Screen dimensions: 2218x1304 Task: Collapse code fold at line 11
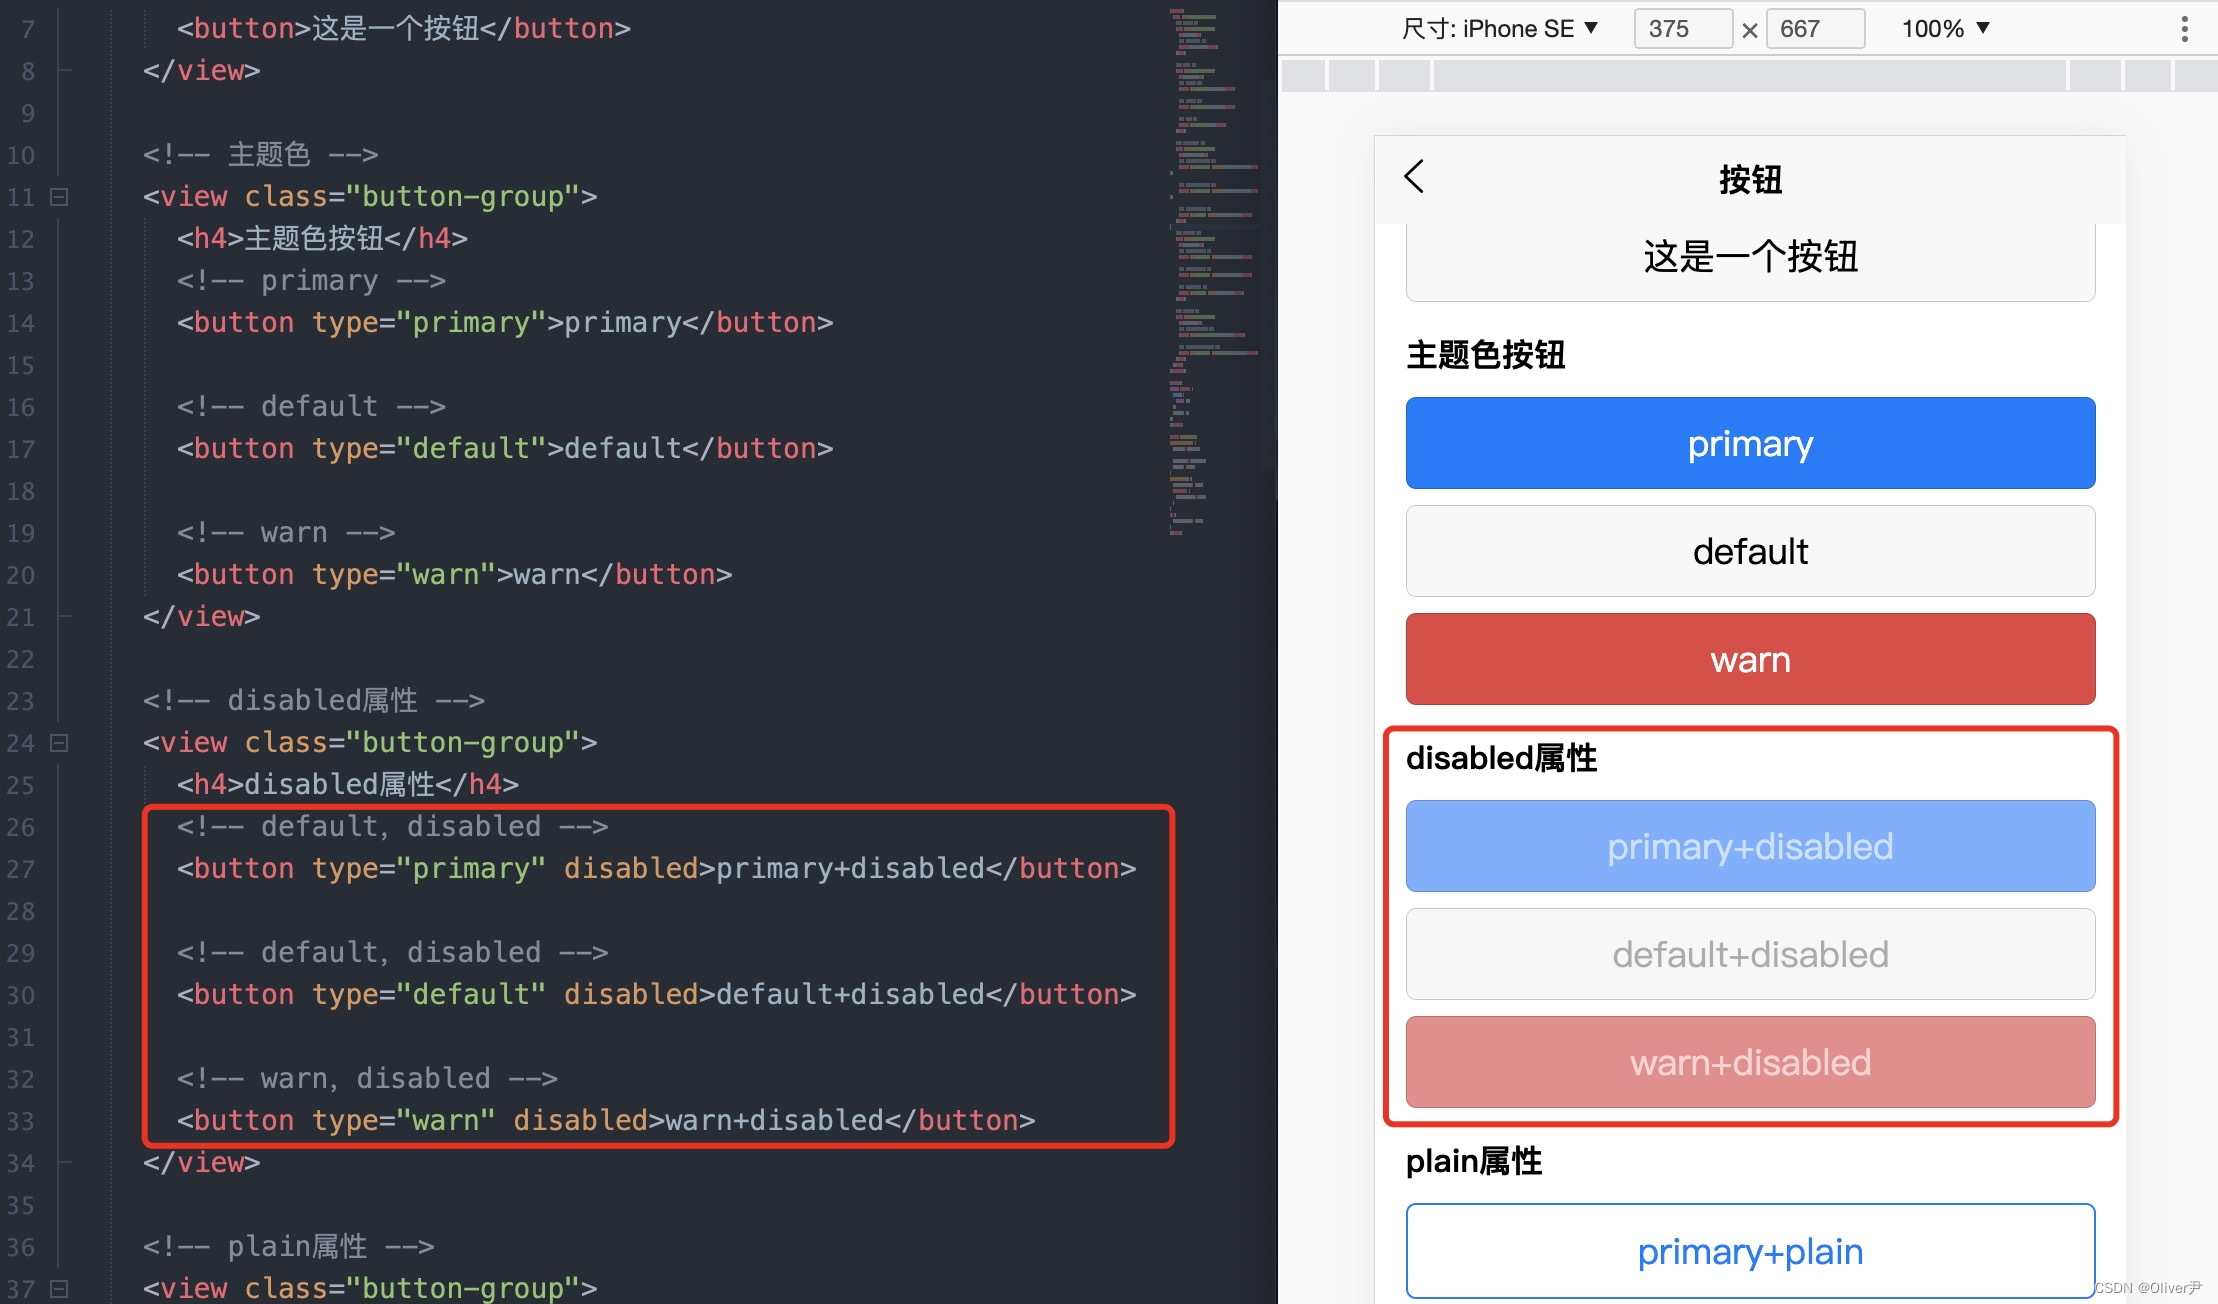tap(60, 197)
